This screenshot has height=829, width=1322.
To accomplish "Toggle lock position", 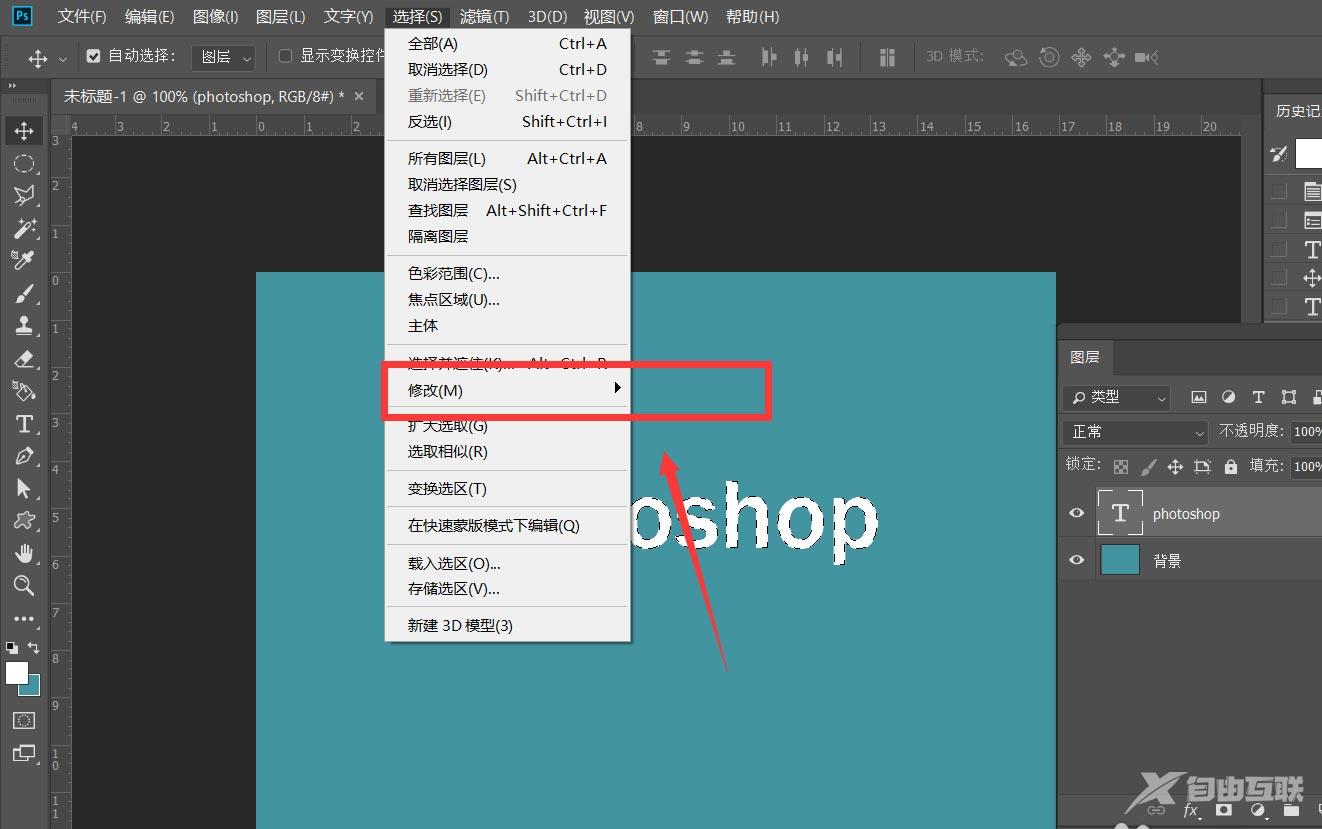I will (1175, 466).
